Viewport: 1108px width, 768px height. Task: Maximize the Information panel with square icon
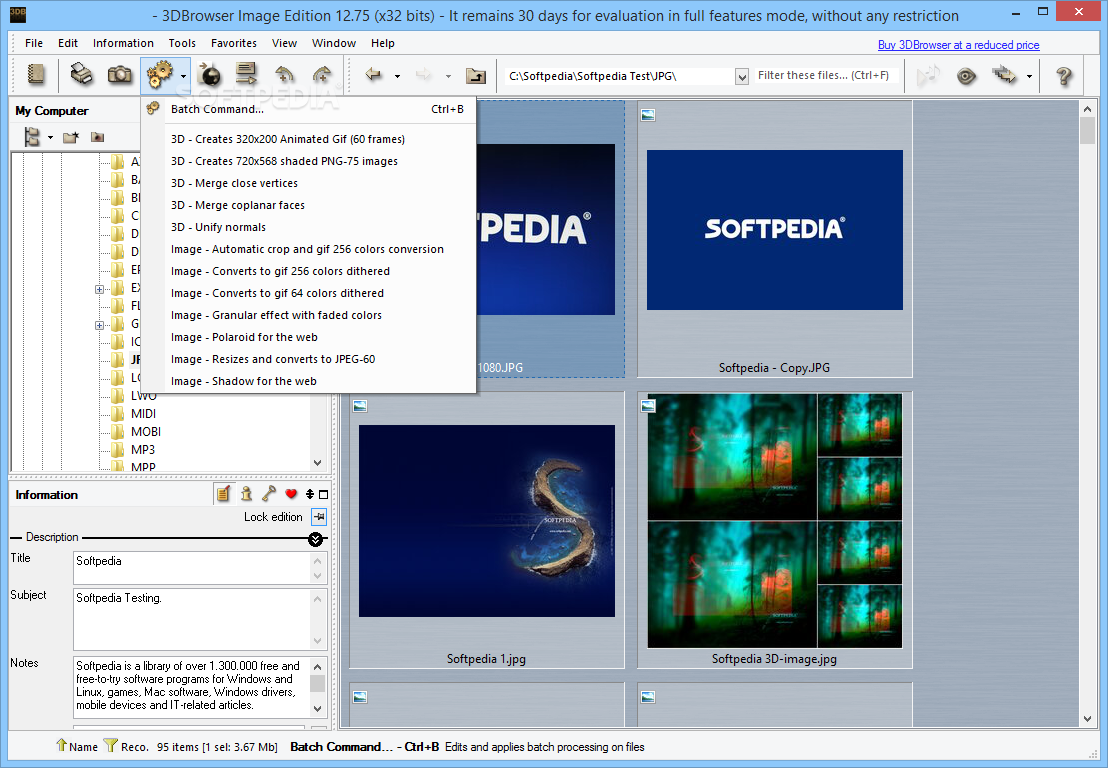click(x=323, y=495)
